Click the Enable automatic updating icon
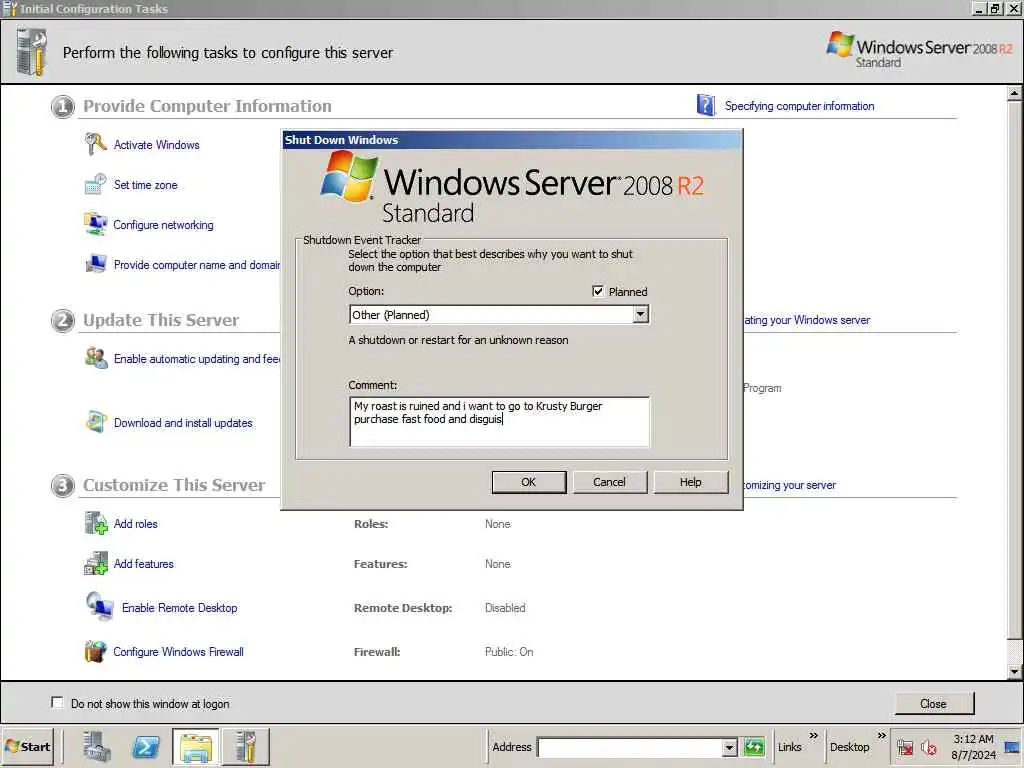This screenshot has width=1024, height=768. coord(96,358)
